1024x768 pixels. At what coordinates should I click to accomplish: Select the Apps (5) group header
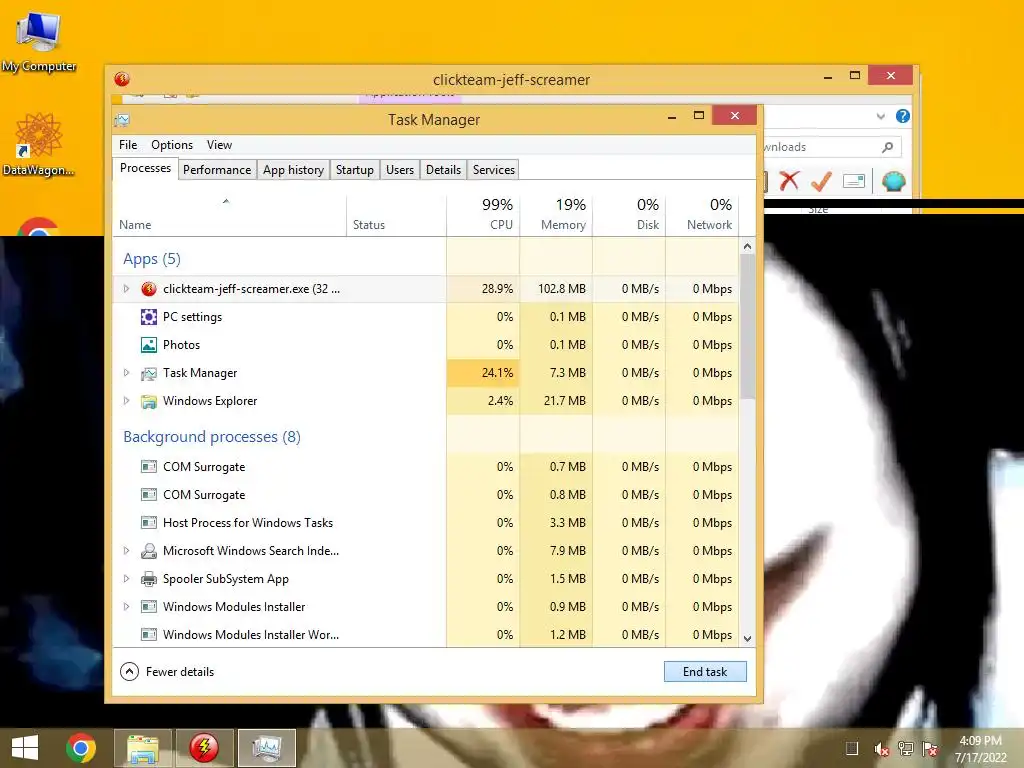152,259
